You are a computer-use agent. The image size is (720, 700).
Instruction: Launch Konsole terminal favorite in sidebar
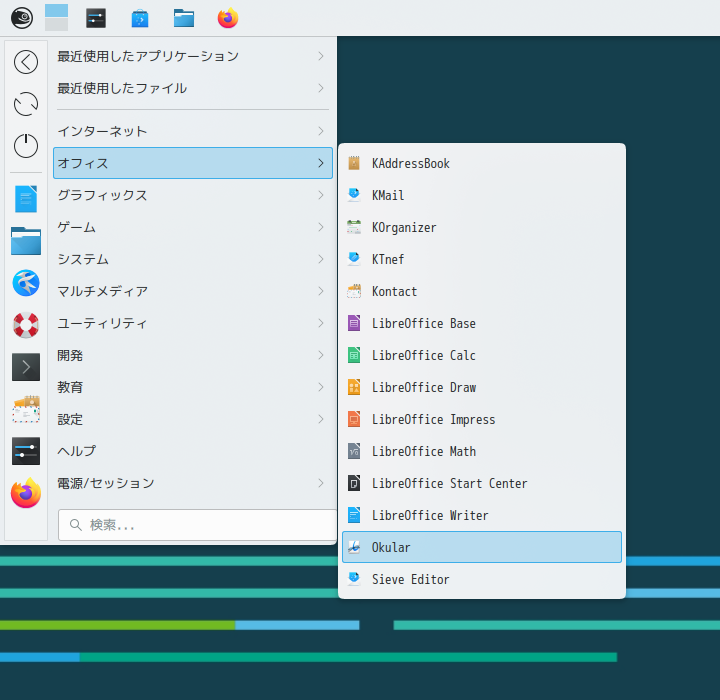tap(26, 367)
